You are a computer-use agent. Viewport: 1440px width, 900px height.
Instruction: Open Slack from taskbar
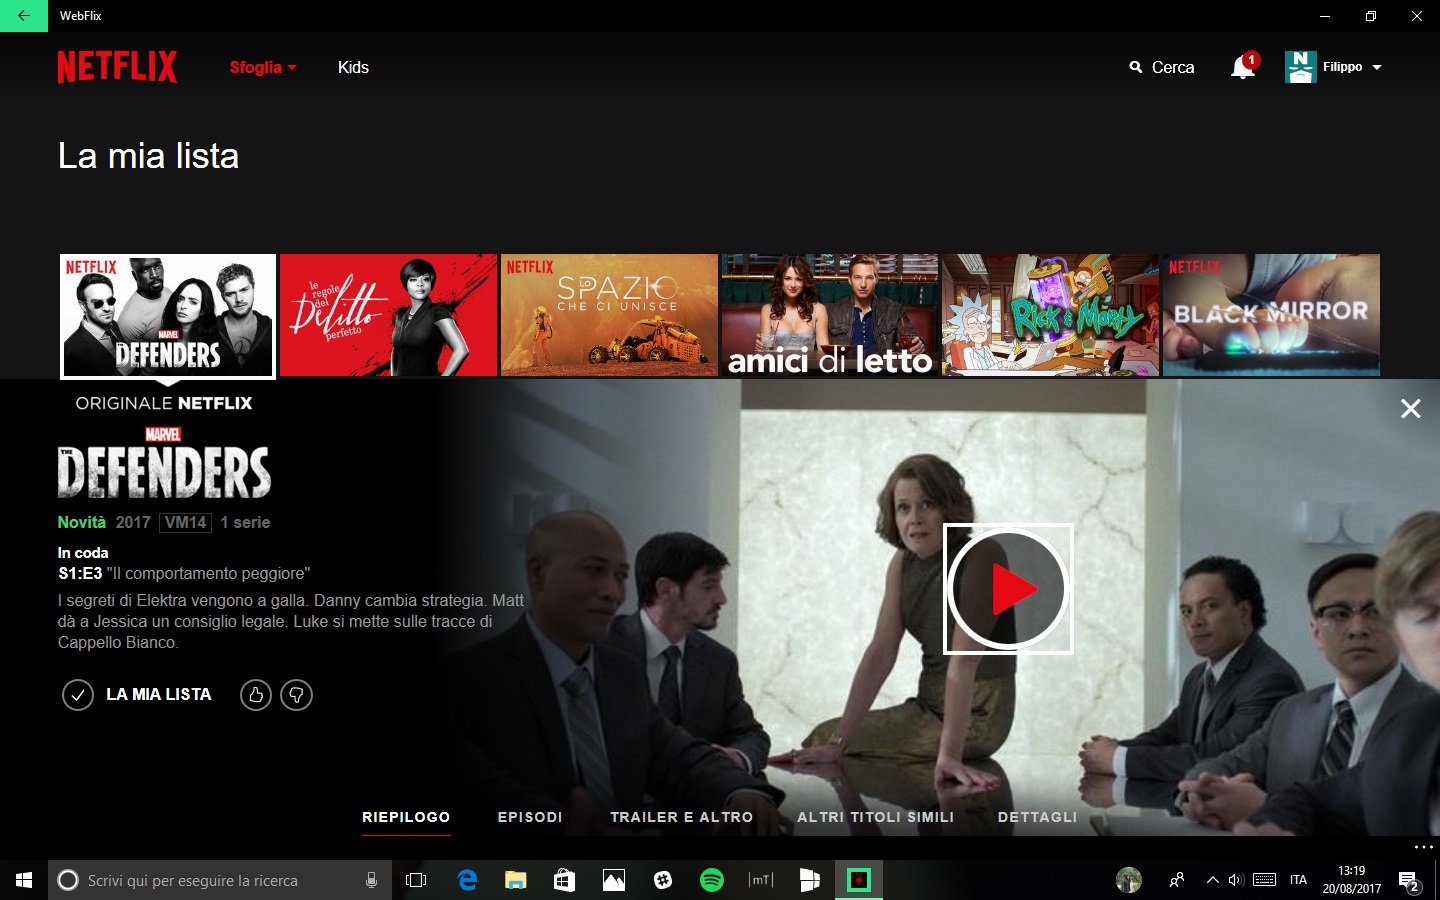tap(663, 880)
